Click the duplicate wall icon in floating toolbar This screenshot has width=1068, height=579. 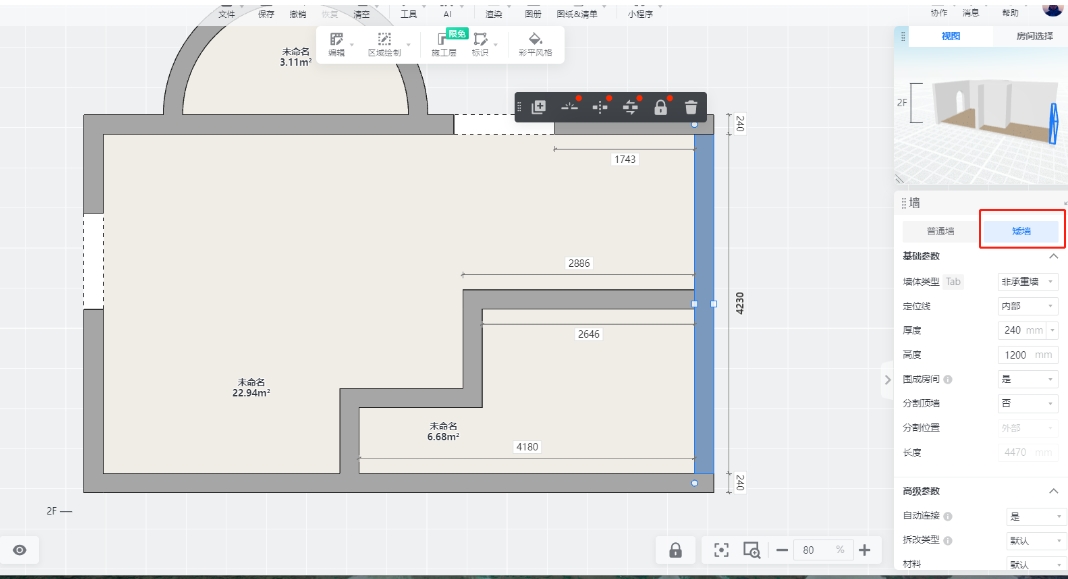point(539,107)
